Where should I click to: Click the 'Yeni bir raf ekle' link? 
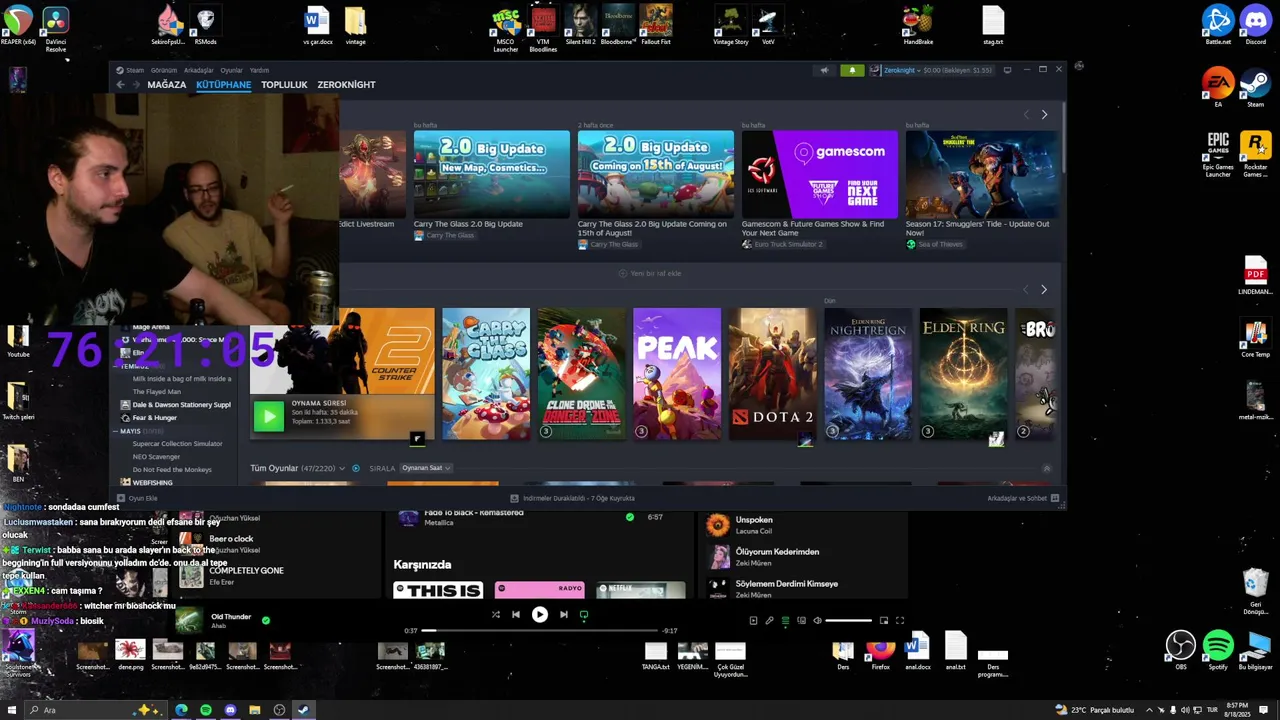650,273
